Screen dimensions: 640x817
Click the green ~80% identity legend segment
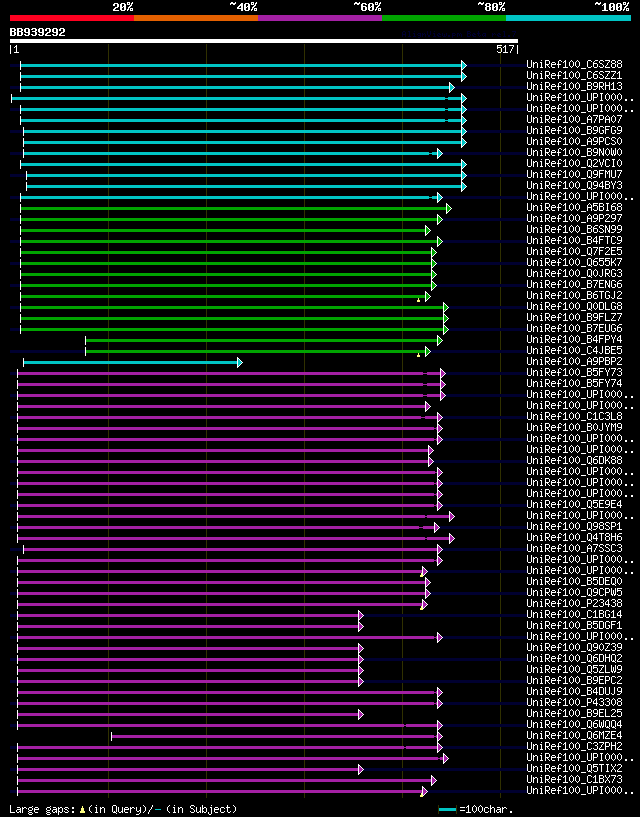[x=444, y=18]
